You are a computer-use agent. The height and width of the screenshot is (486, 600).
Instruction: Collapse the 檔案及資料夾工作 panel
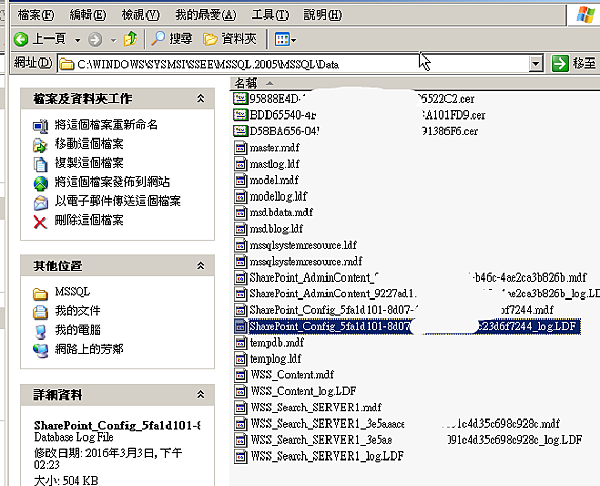[201, 99]
